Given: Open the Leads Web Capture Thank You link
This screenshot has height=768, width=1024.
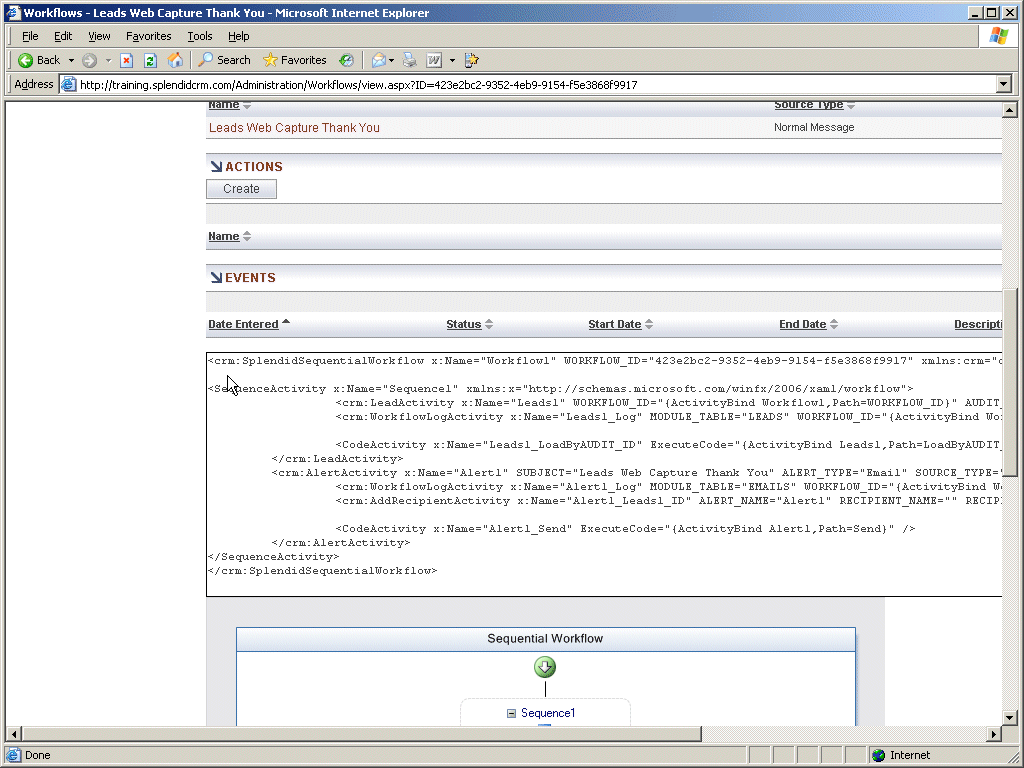Looking at the screenshot, I should pyautogui.click(x=294, y=128).
